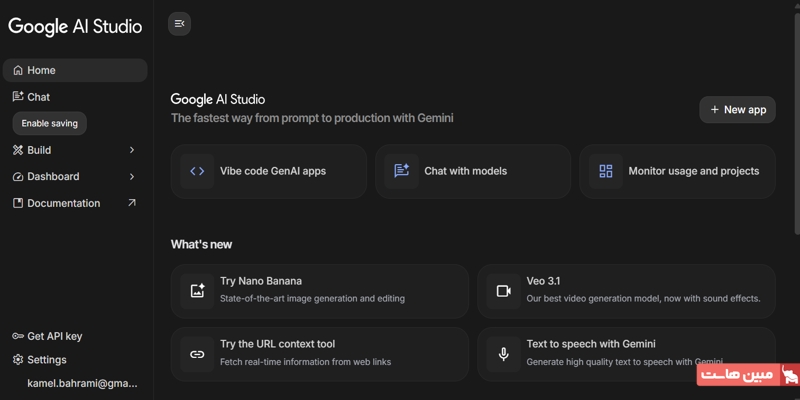Click the plus icon on New app
Viewport: 800px width, 400px height.
point(714,110)
